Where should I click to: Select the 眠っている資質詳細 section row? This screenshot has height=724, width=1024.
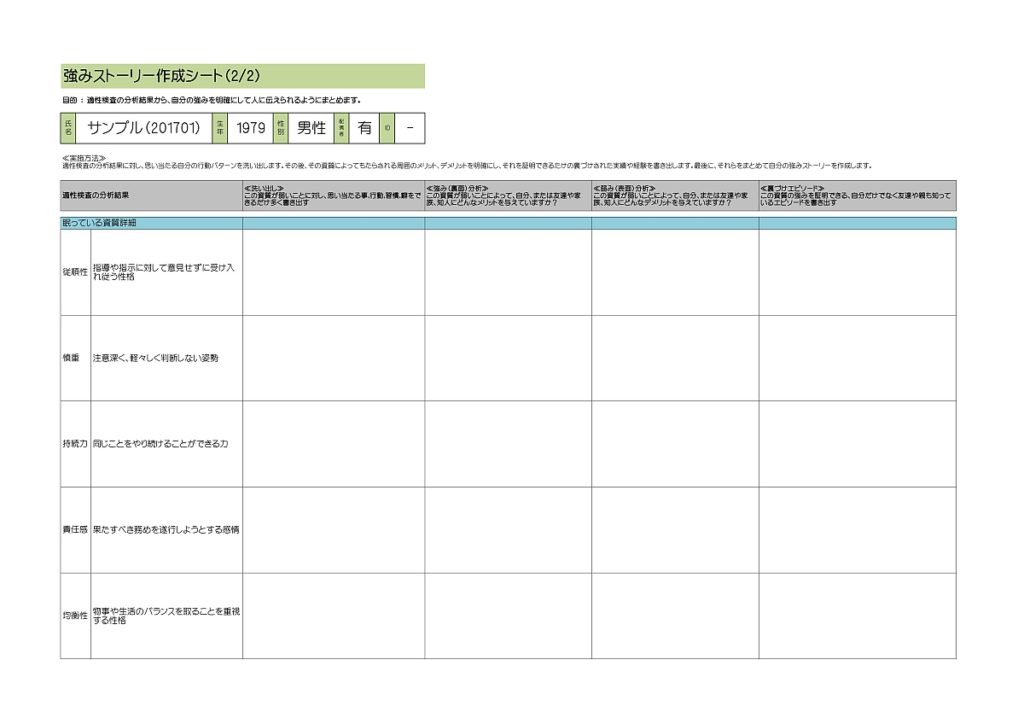[x=508, y=223]
